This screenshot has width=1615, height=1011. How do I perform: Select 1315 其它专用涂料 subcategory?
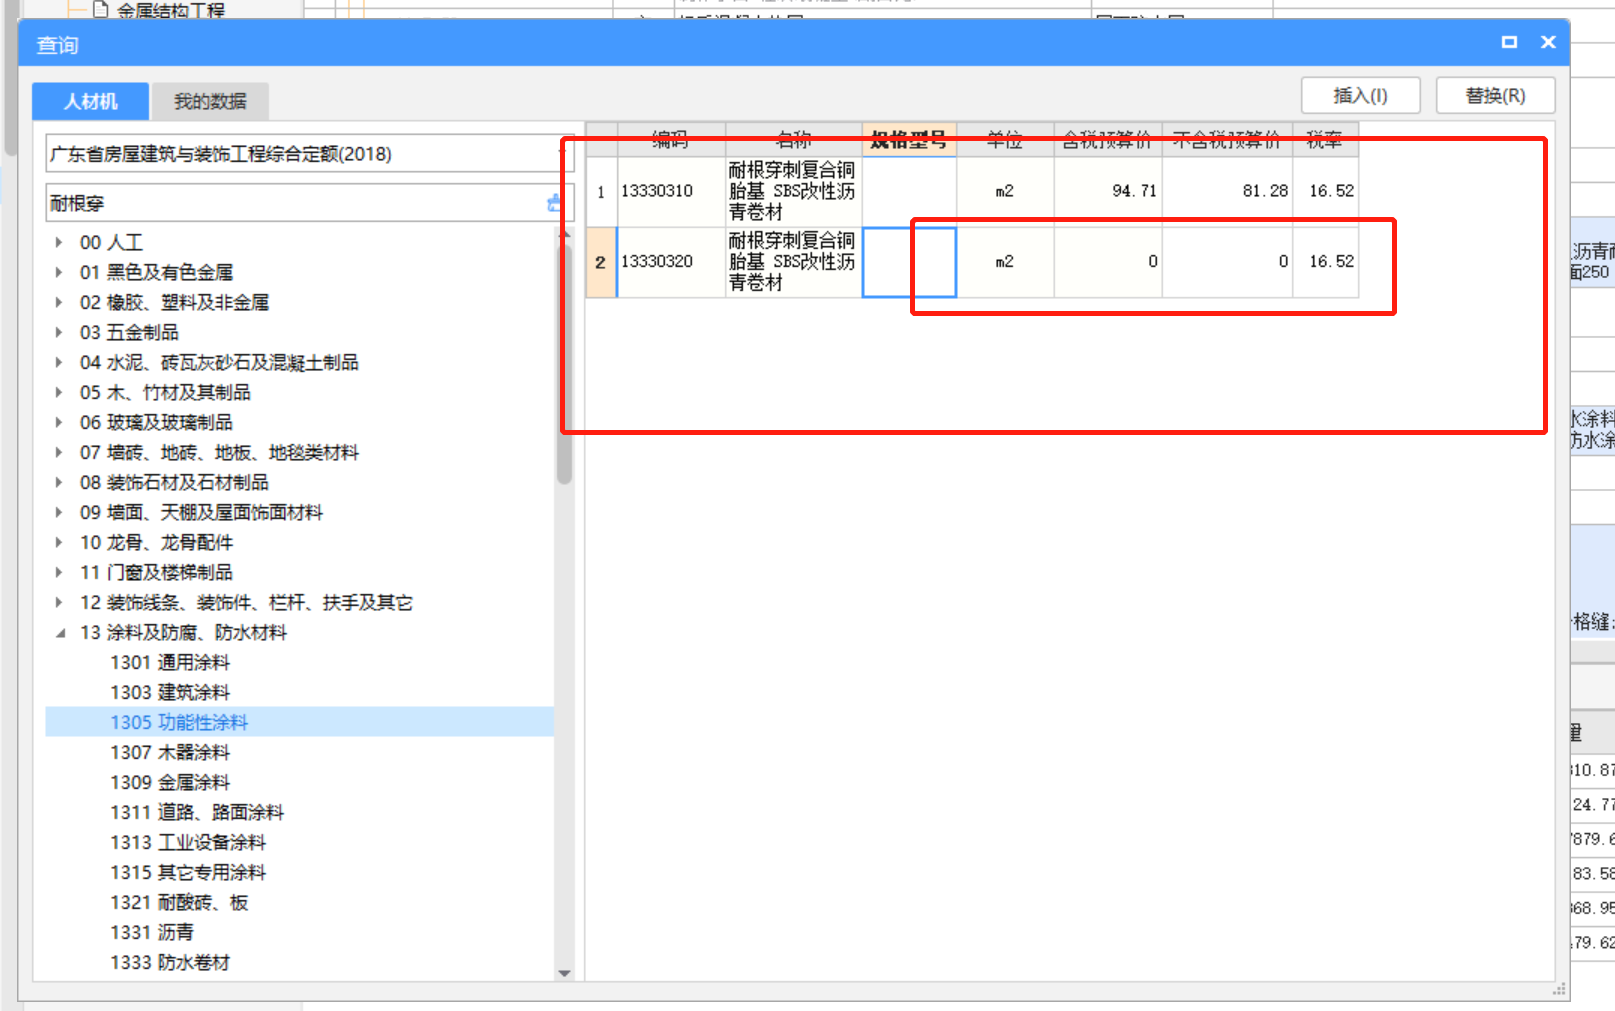click(x=188, y=872)
